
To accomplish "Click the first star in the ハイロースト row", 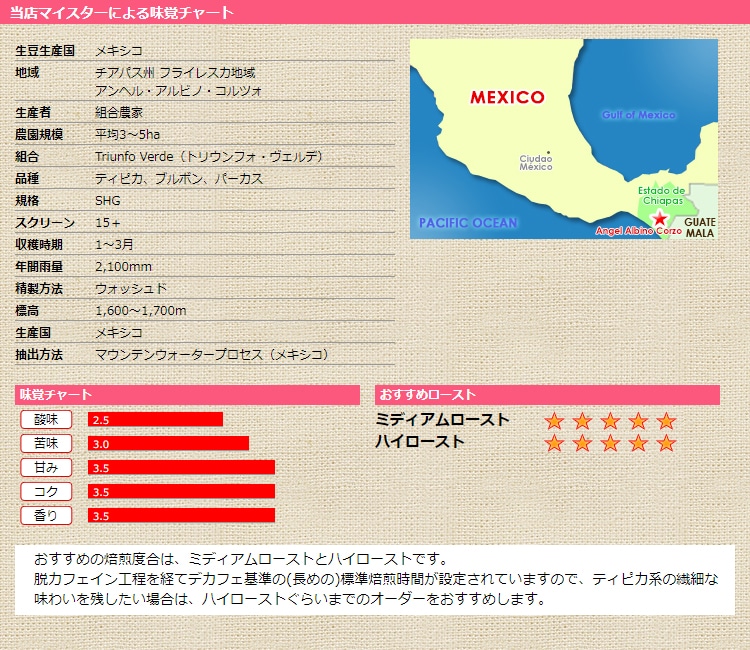I will click(x=555, y=443).
